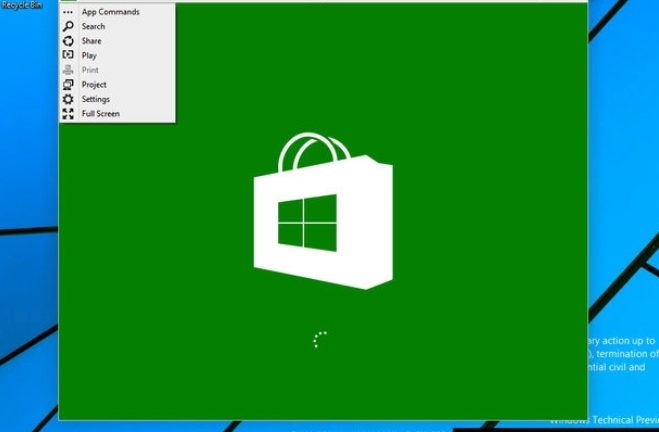Click the circular share icon
The height and width of the screenshot is (432, 659).
coord(68,41)
